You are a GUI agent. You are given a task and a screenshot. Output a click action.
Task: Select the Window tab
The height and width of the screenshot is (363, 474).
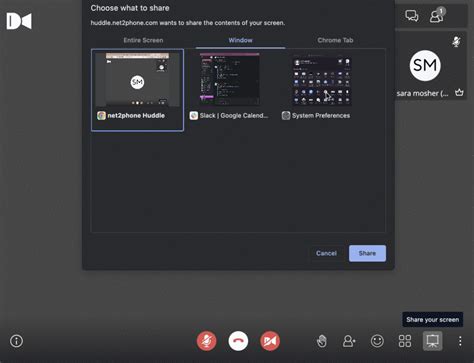(240, 40)
